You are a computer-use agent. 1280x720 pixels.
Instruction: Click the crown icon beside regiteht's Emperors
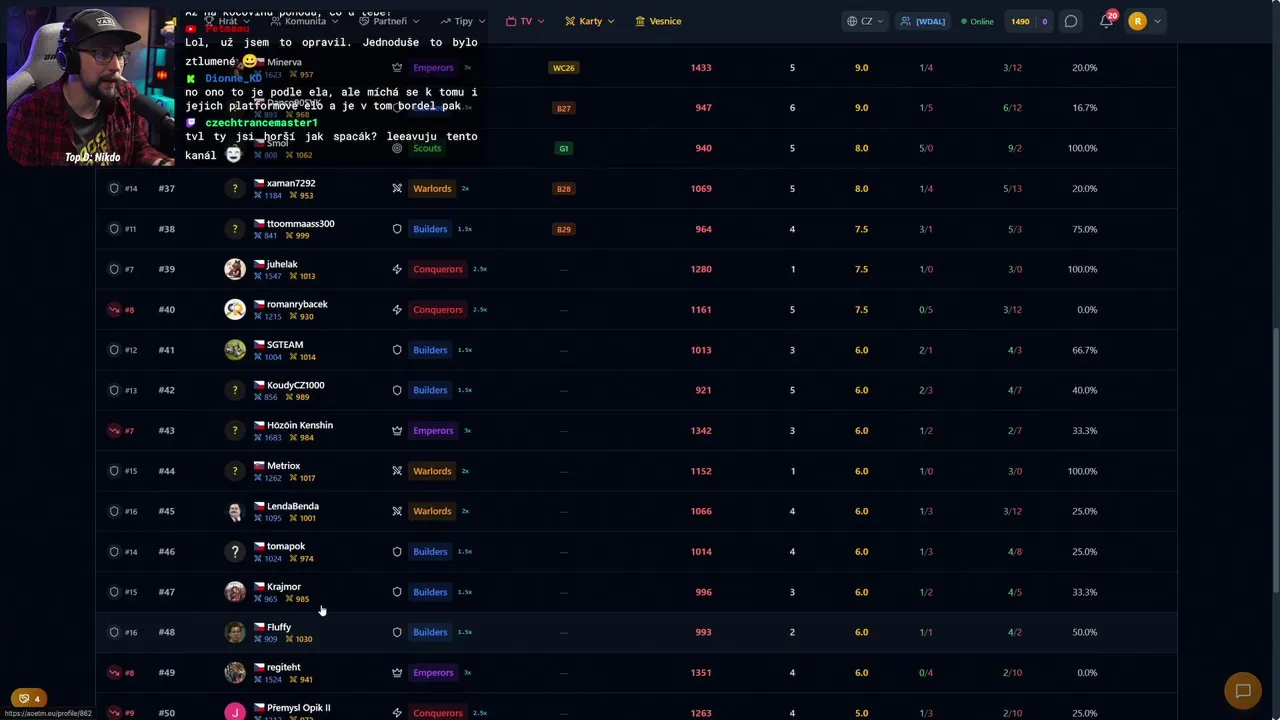click(x=397, y=672)
